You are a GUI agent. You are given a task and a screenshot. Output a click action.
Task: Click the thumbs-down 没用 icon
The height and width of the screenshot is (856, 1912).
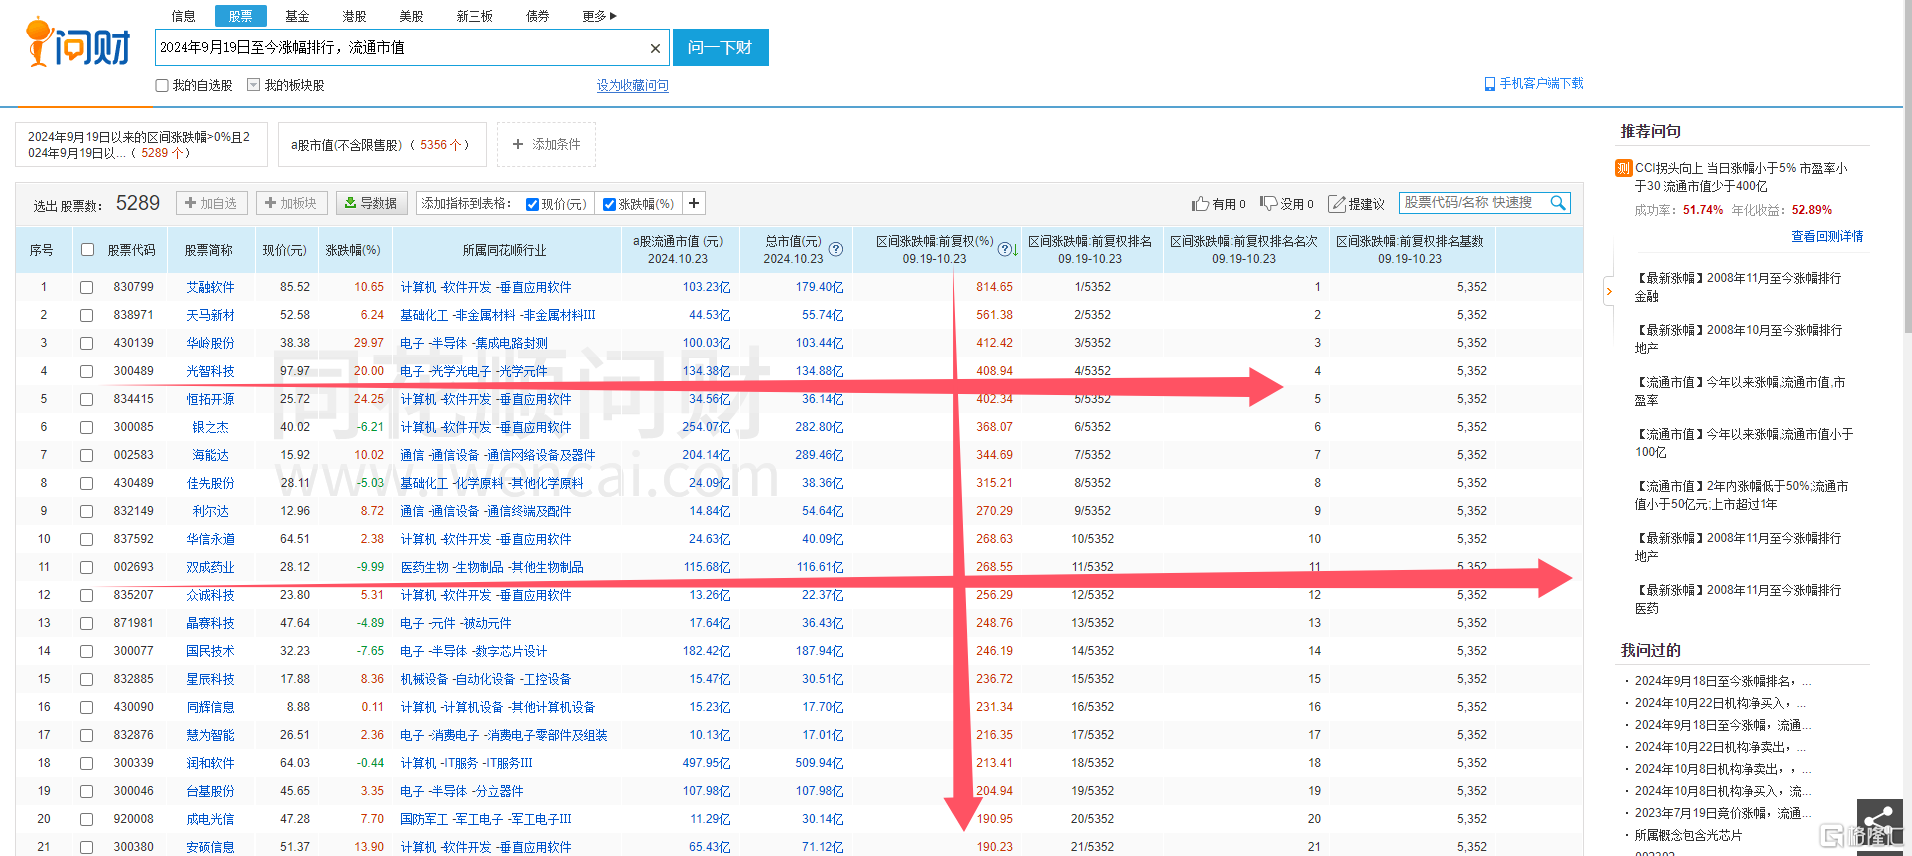(x=1268, y=203)
